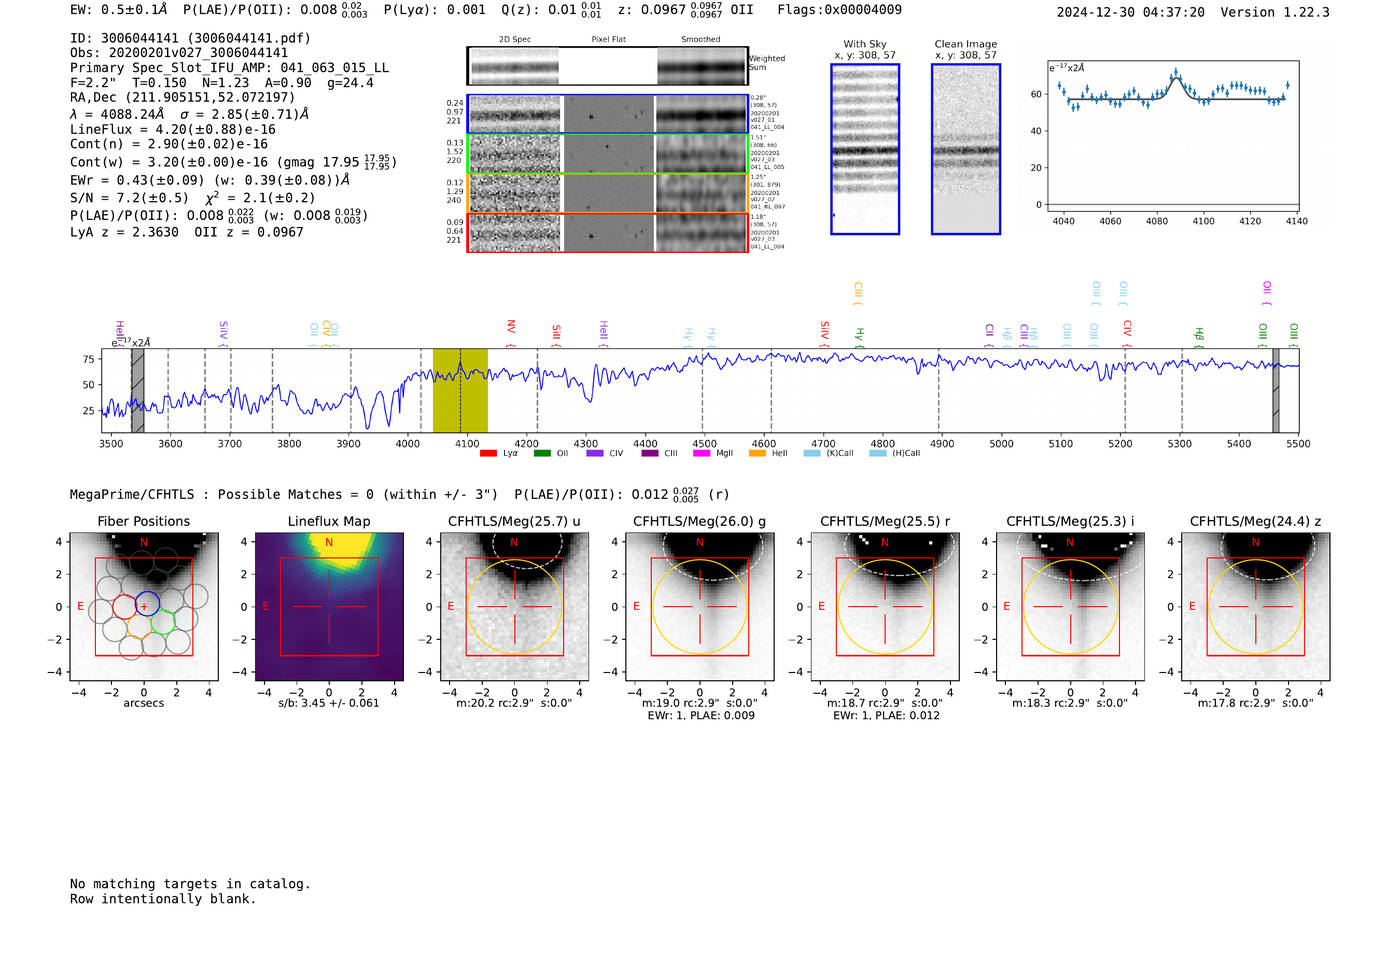Screen dimensions: 1400x953
Task: Click the With Sky cutout image
Action: [865, 149]
